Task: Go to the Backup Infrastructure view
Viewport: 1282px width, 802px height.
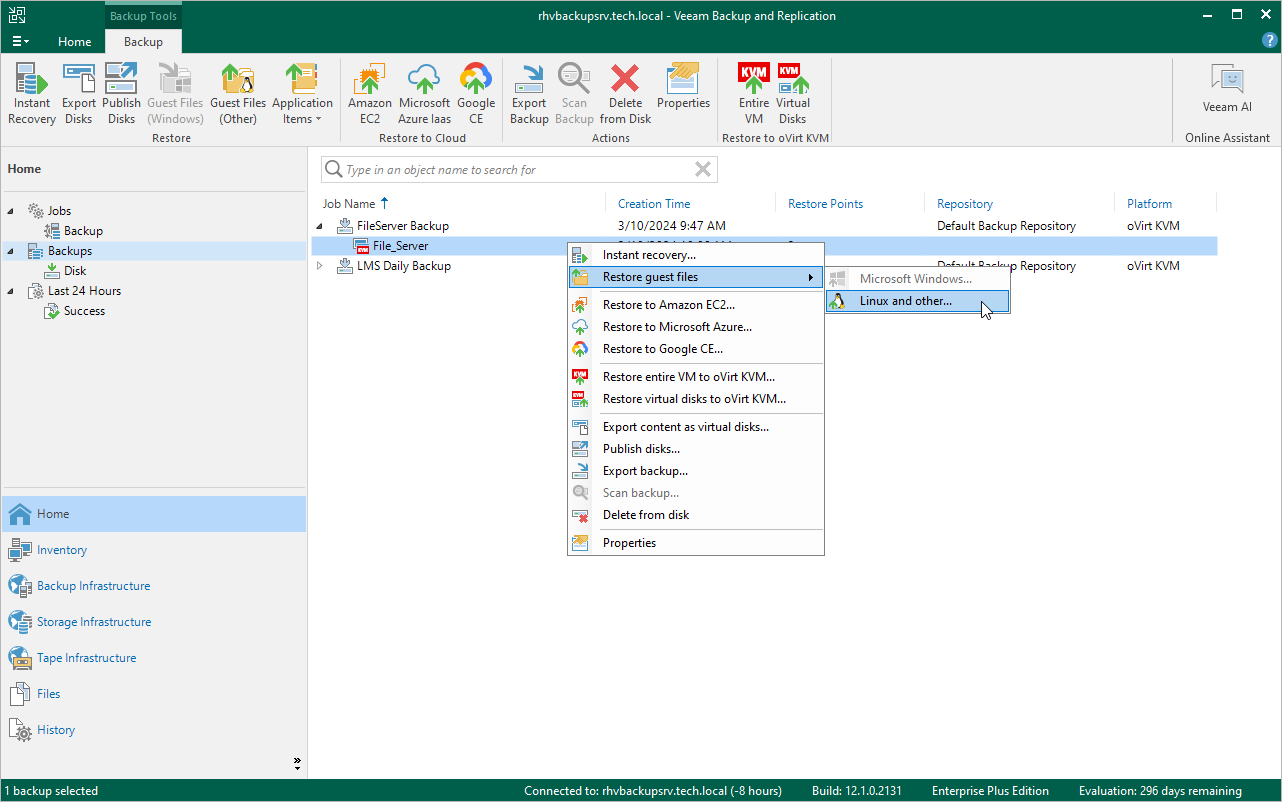Action: point(154,586)
